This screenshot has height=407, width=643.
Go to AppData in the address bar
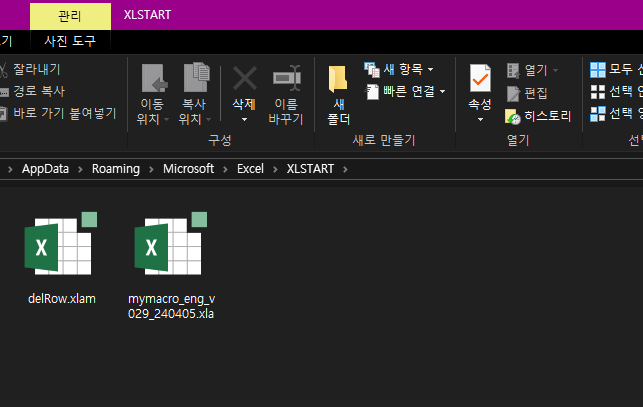pos(46,169)
